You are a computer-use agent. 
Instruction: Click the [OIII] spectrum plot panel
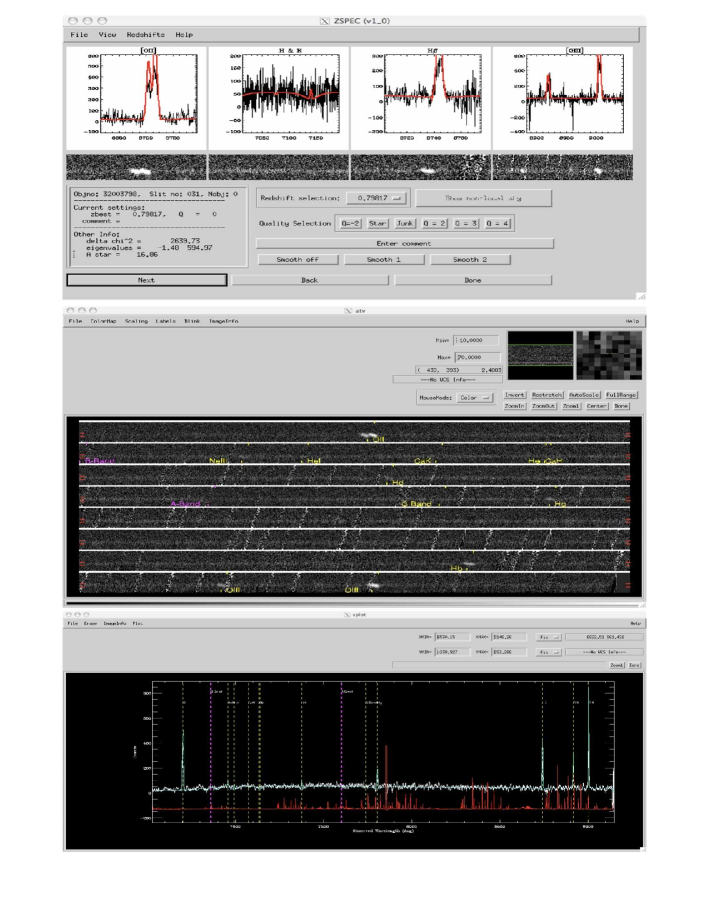pyautogui.click(x=563, y=98)
